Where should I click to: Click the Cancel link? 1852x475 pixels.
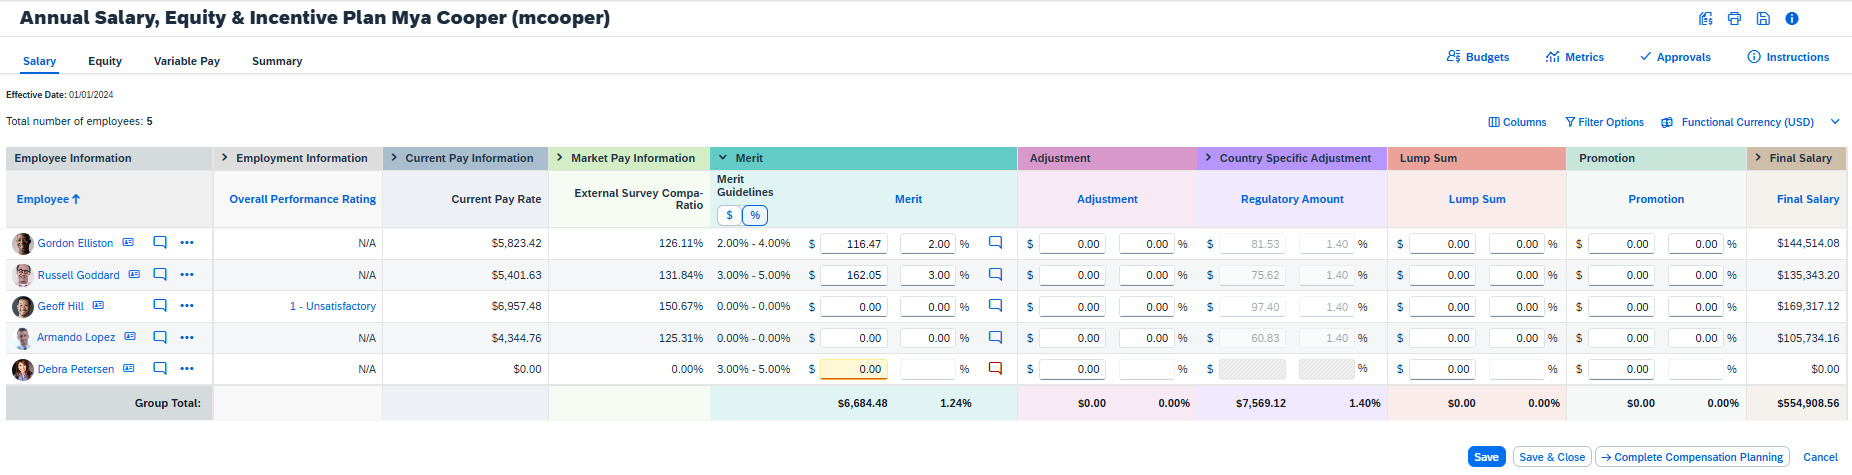click(1820, 457)
